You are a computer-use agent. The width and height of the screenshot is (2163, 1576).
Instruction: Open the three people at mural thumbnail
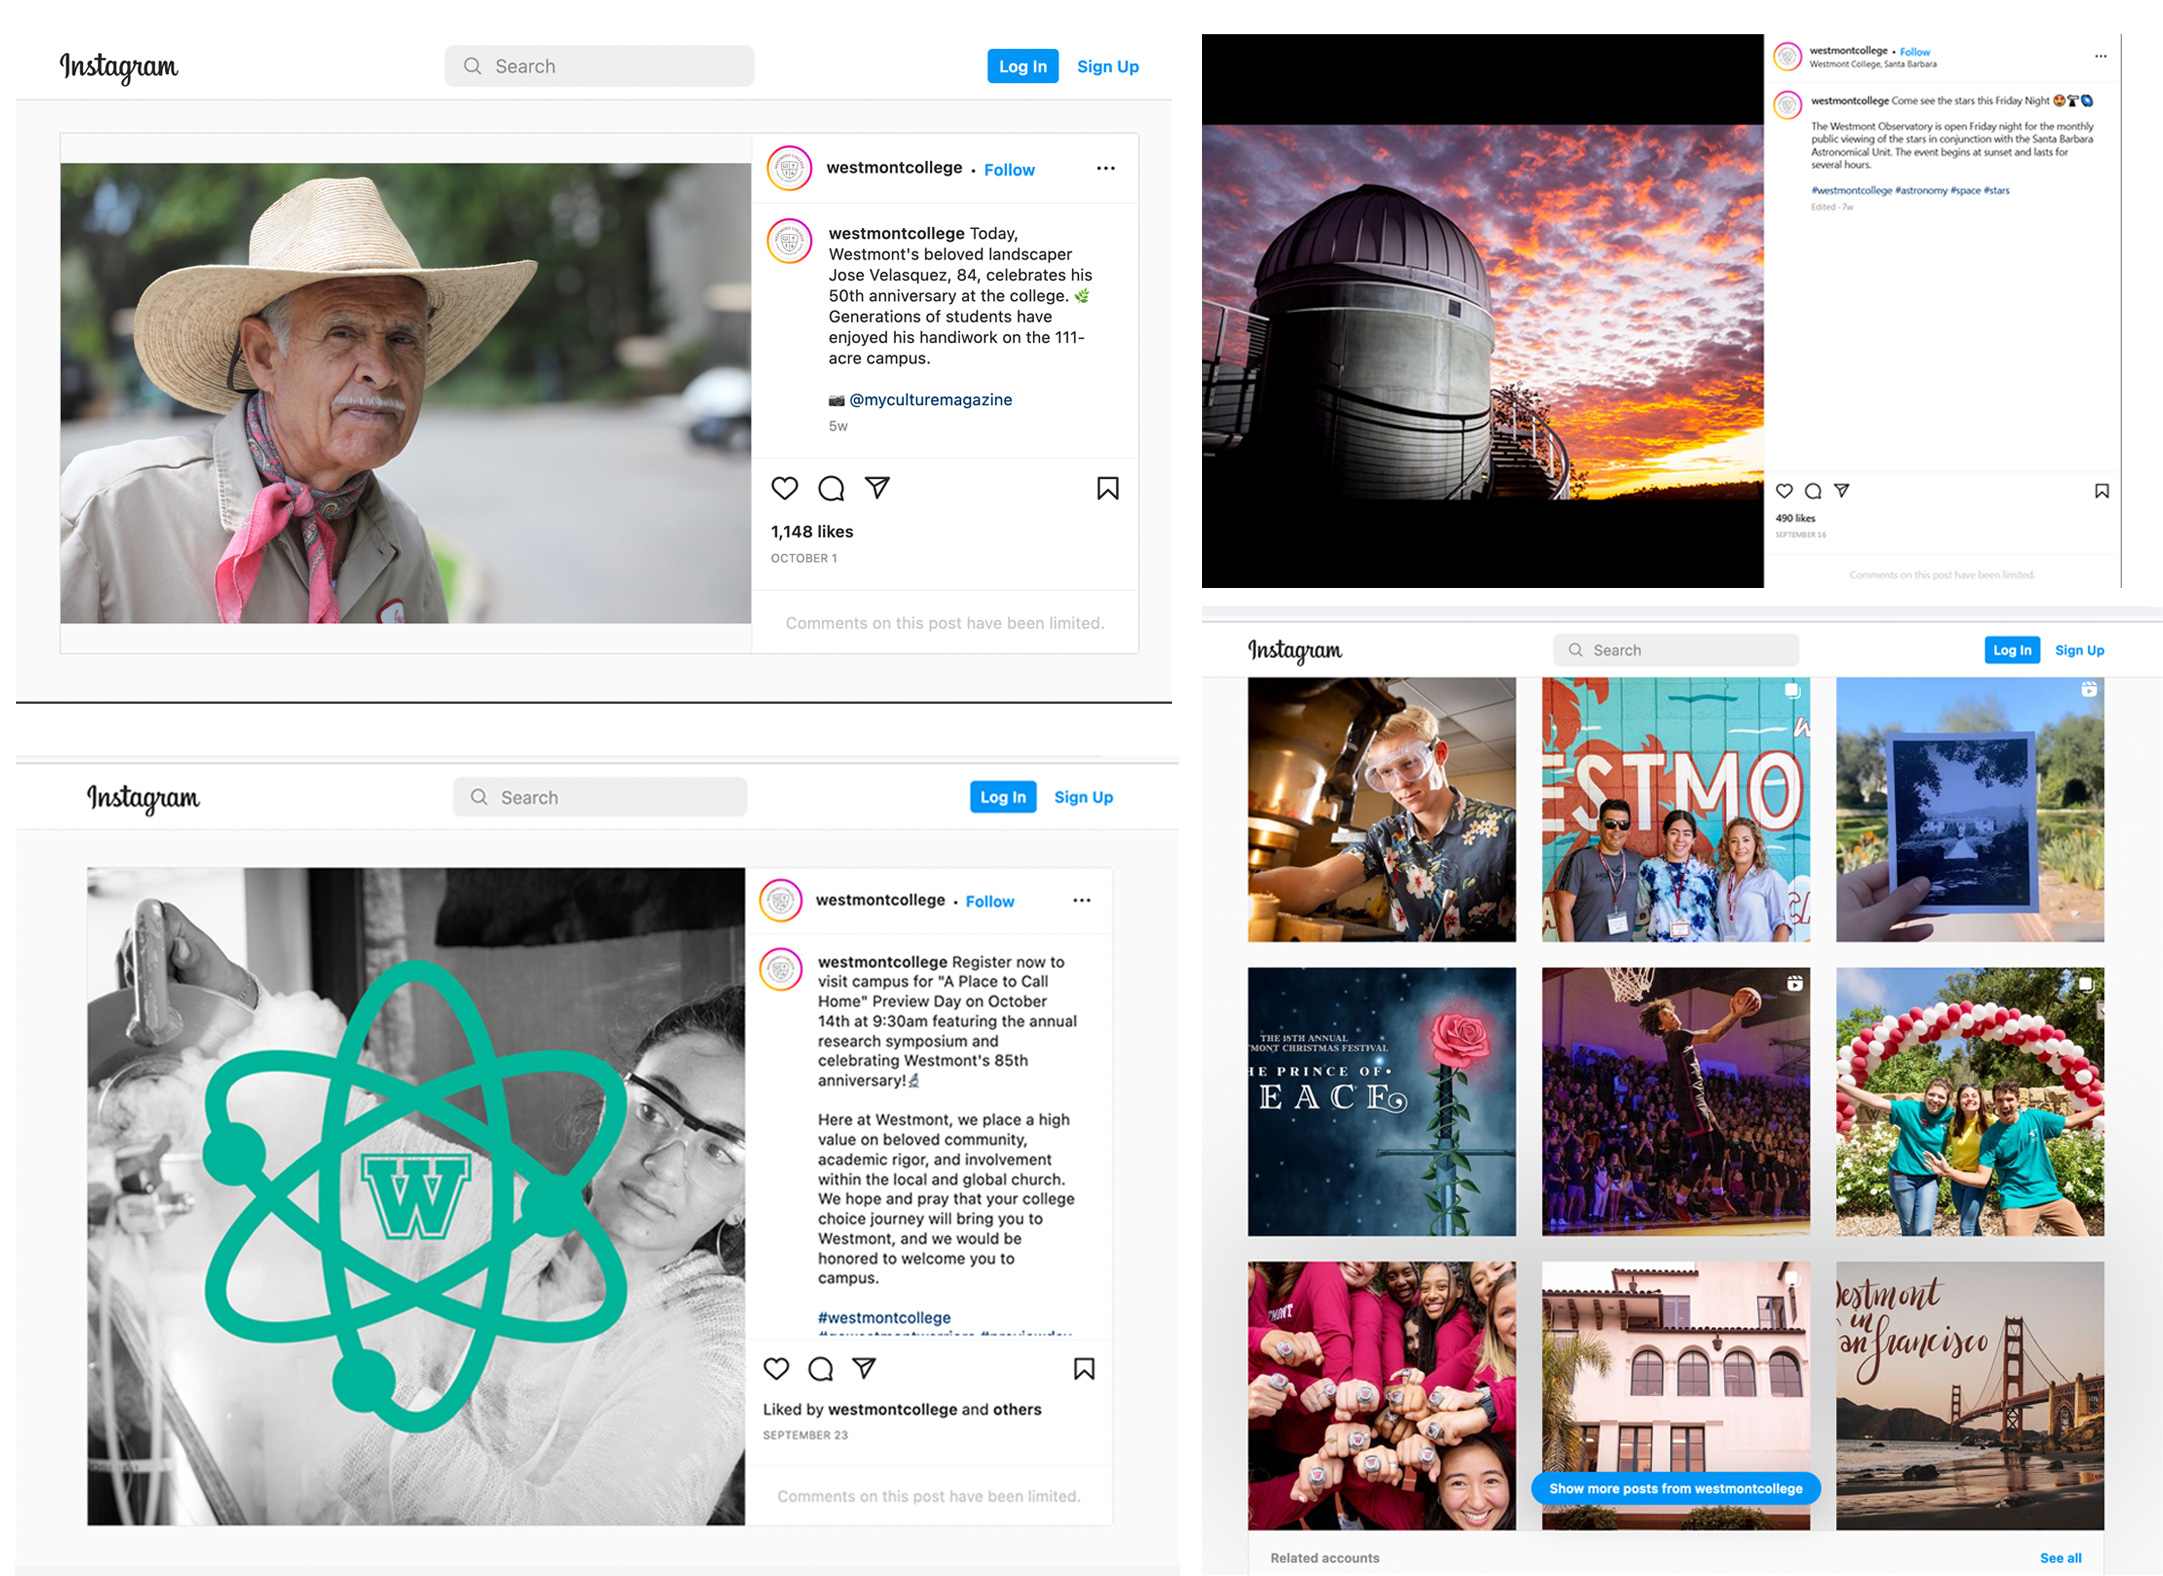pyautogui.click(x=1675, y=809)
